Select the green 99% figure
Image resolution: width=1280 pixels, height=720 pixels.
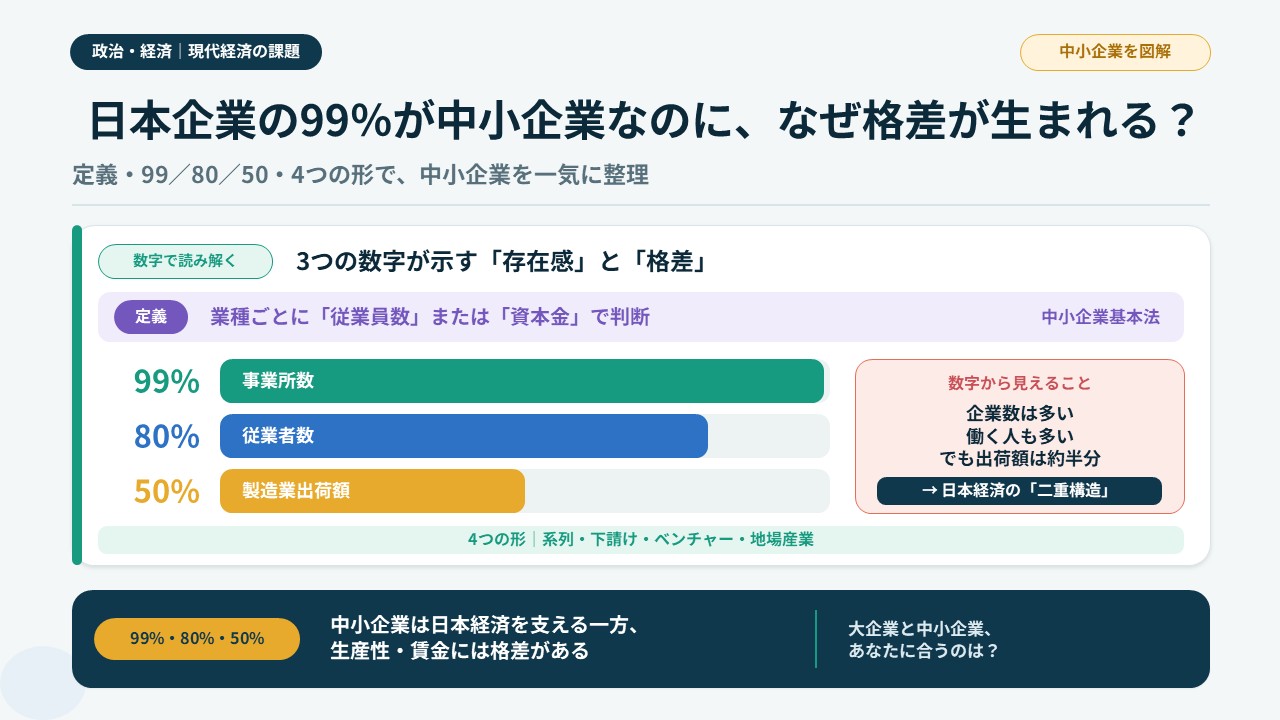(x=167, y=382)
